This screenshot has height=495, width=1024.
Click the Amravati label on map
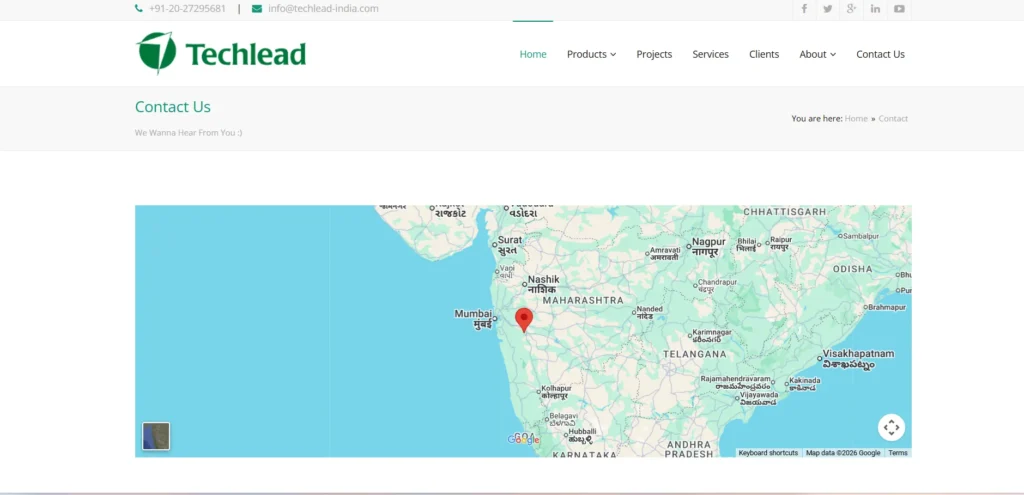tap(665, 253)
